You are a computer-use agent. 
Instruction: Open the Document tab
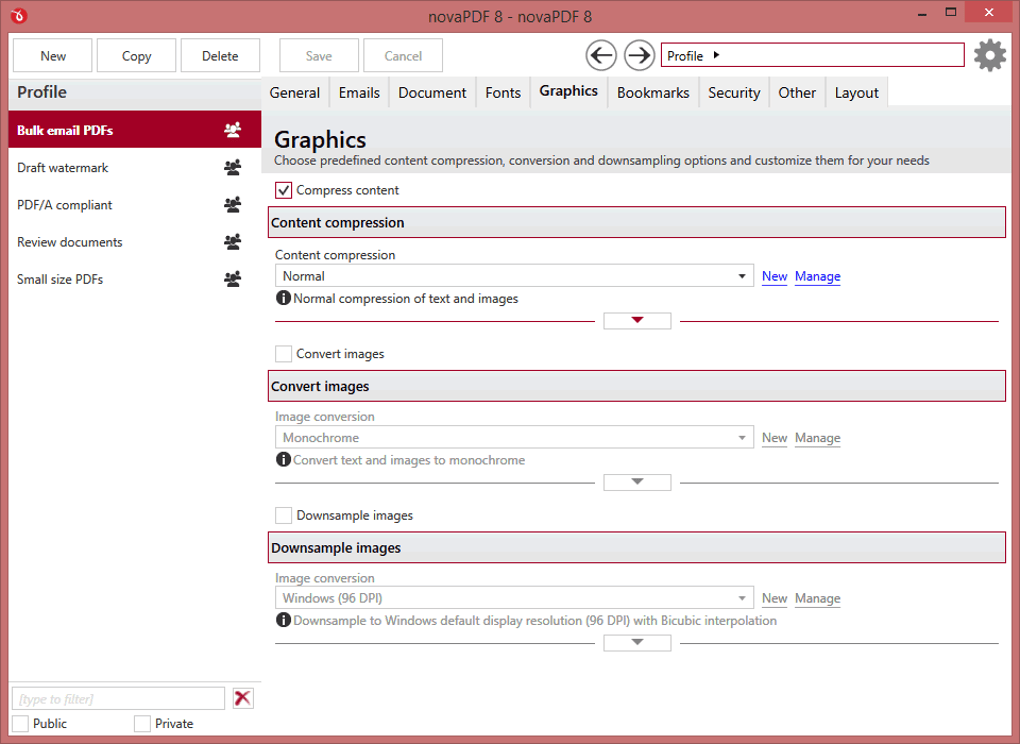433,93
